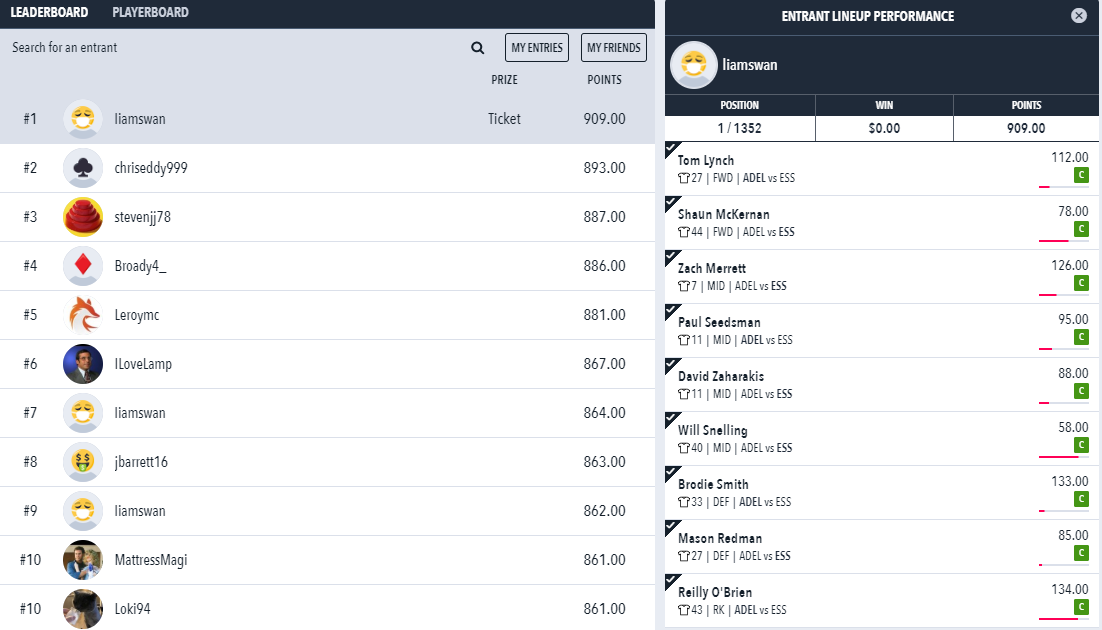Image resolution: width=1102 pixels, height=630 pixels.
Task: Click the checkmark flag on Brodie Smith's row
Action: tap(672, 472)
